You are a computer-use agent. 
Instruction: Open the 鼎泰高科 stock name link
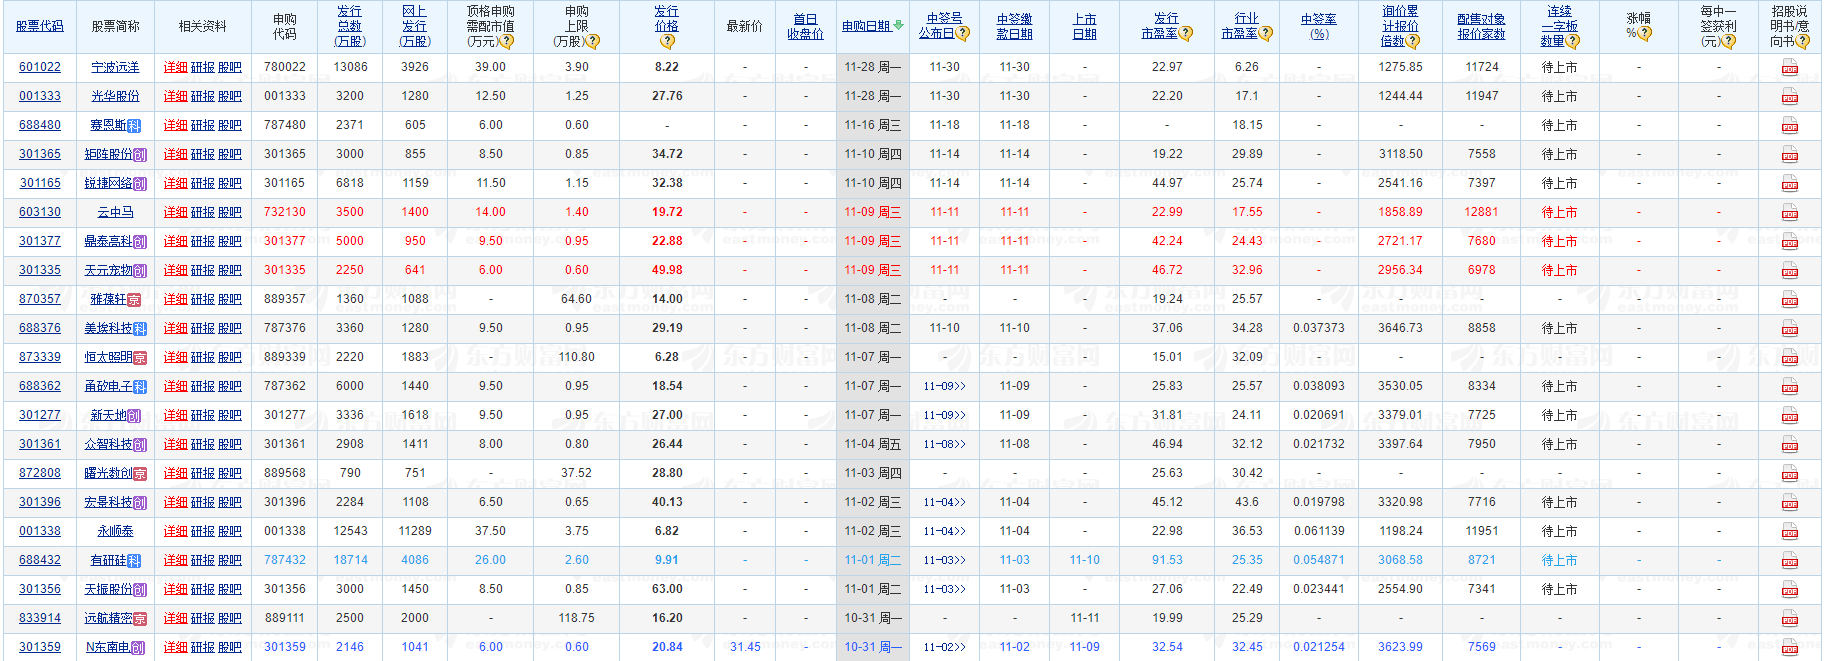(x=108, y=241)
